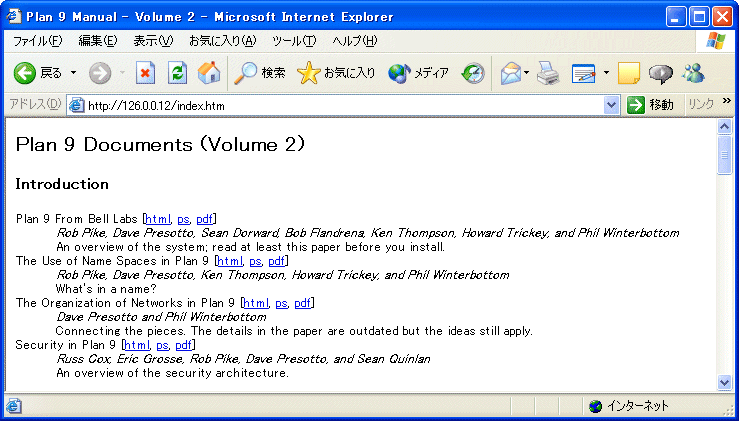Click the 'Introduction' section heading
This screenshot has width=739, height=421.
pyautogui.click(x=62, y=184)
